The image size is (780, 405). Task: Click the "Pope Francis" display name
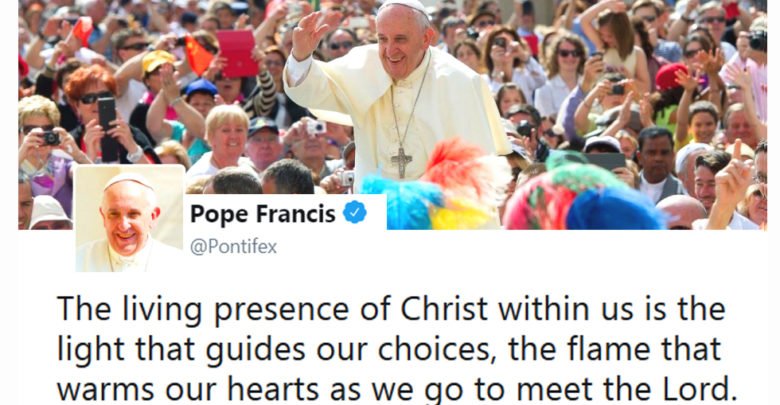pos(263,214)
